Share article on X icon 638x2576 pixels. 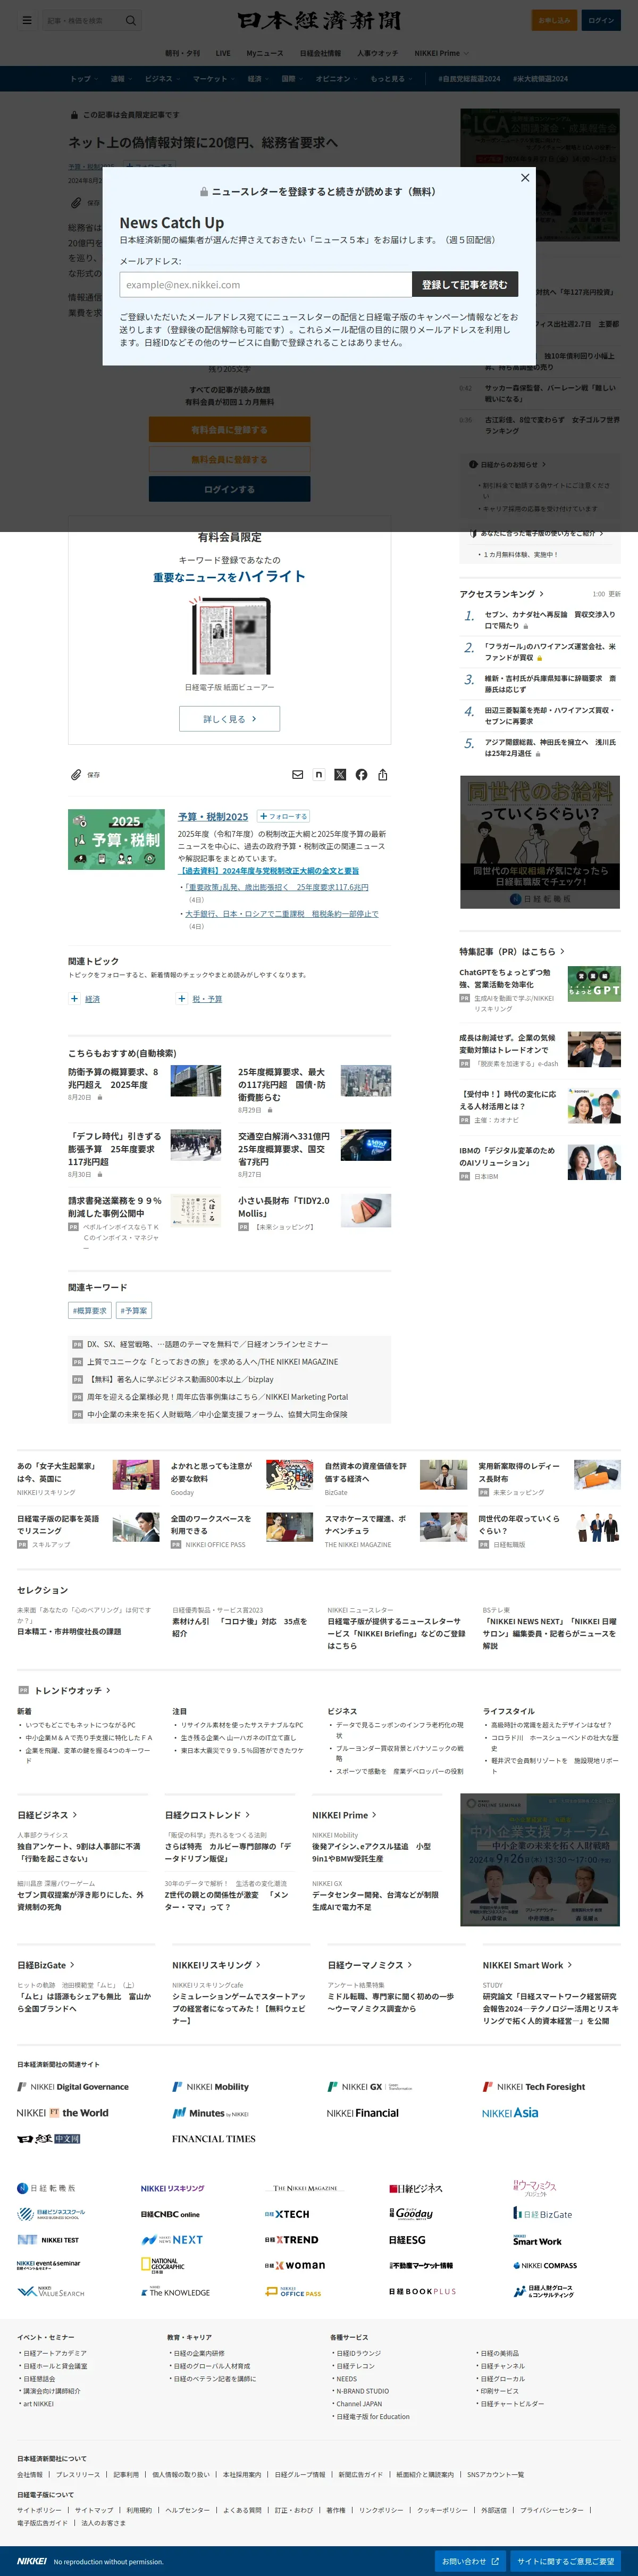pyautogui.click(x=340, y=775)
